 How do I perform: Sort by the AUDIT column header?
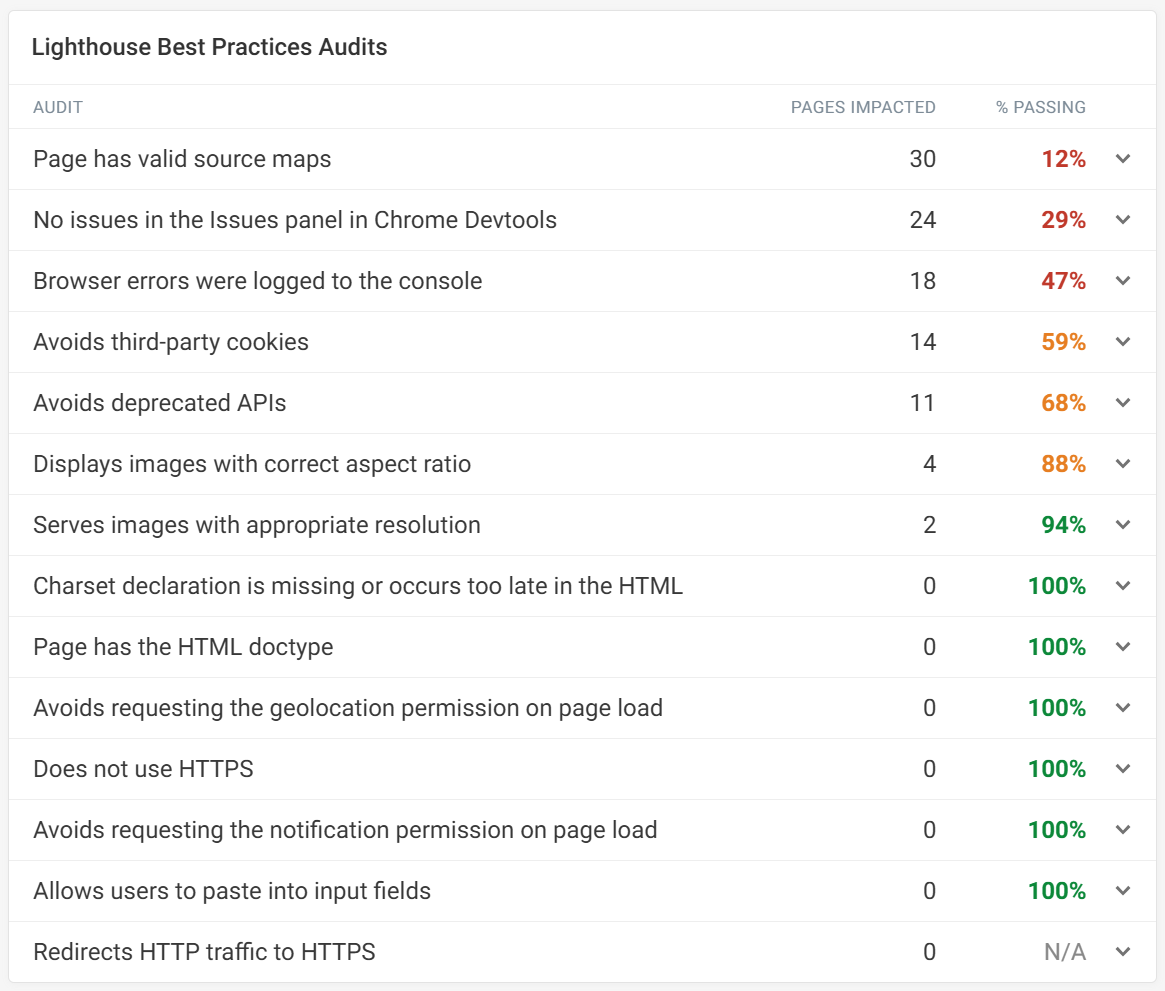(x=58, y=107)
